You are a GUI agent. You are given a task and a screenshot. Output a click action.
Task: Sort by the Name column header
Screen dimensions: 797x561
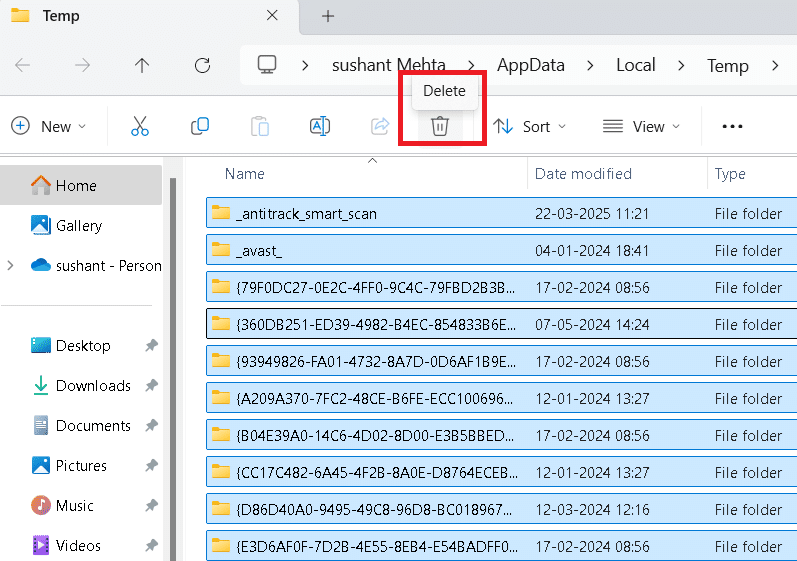(245, 174)
